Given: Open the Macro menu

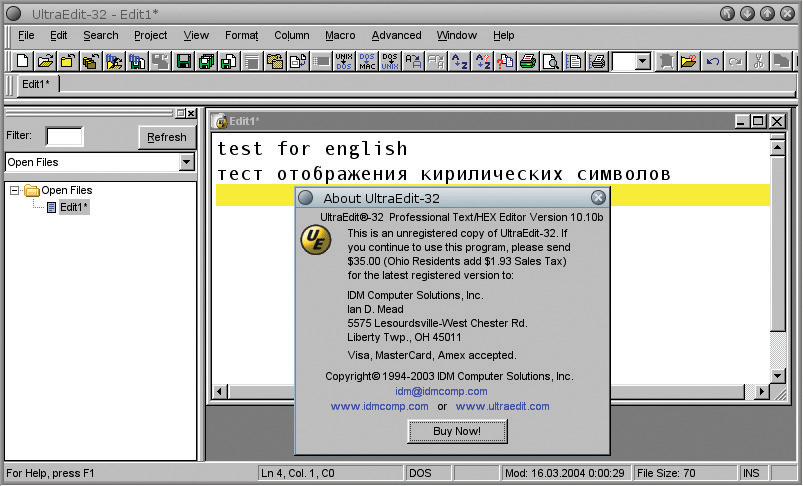Looking at the screenshot, I should point(340,35).
